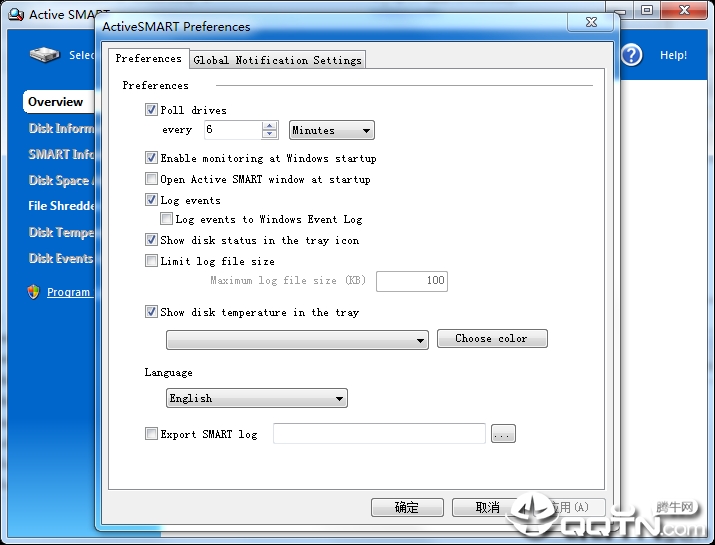Toggle the Log events checkbox
Viewport: 715px width, 545px height.
click(x=151, y=200)
